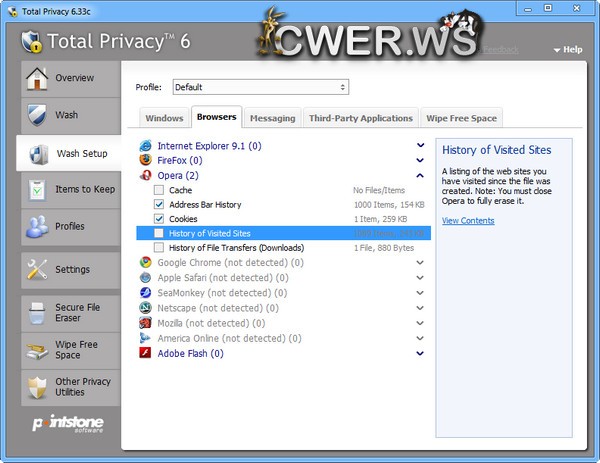Click the View Contents link
The image size is (600, 463).
468,220
